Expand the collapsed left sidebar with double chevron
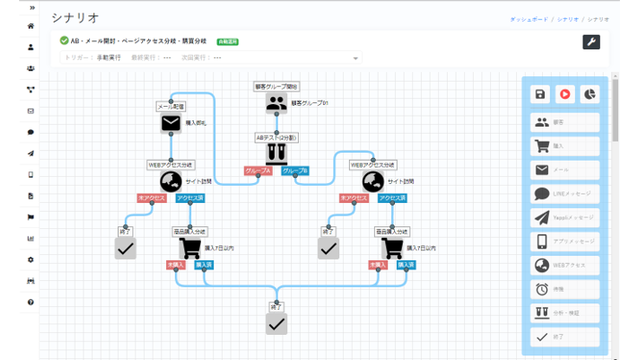 click(x=32, y=8)
